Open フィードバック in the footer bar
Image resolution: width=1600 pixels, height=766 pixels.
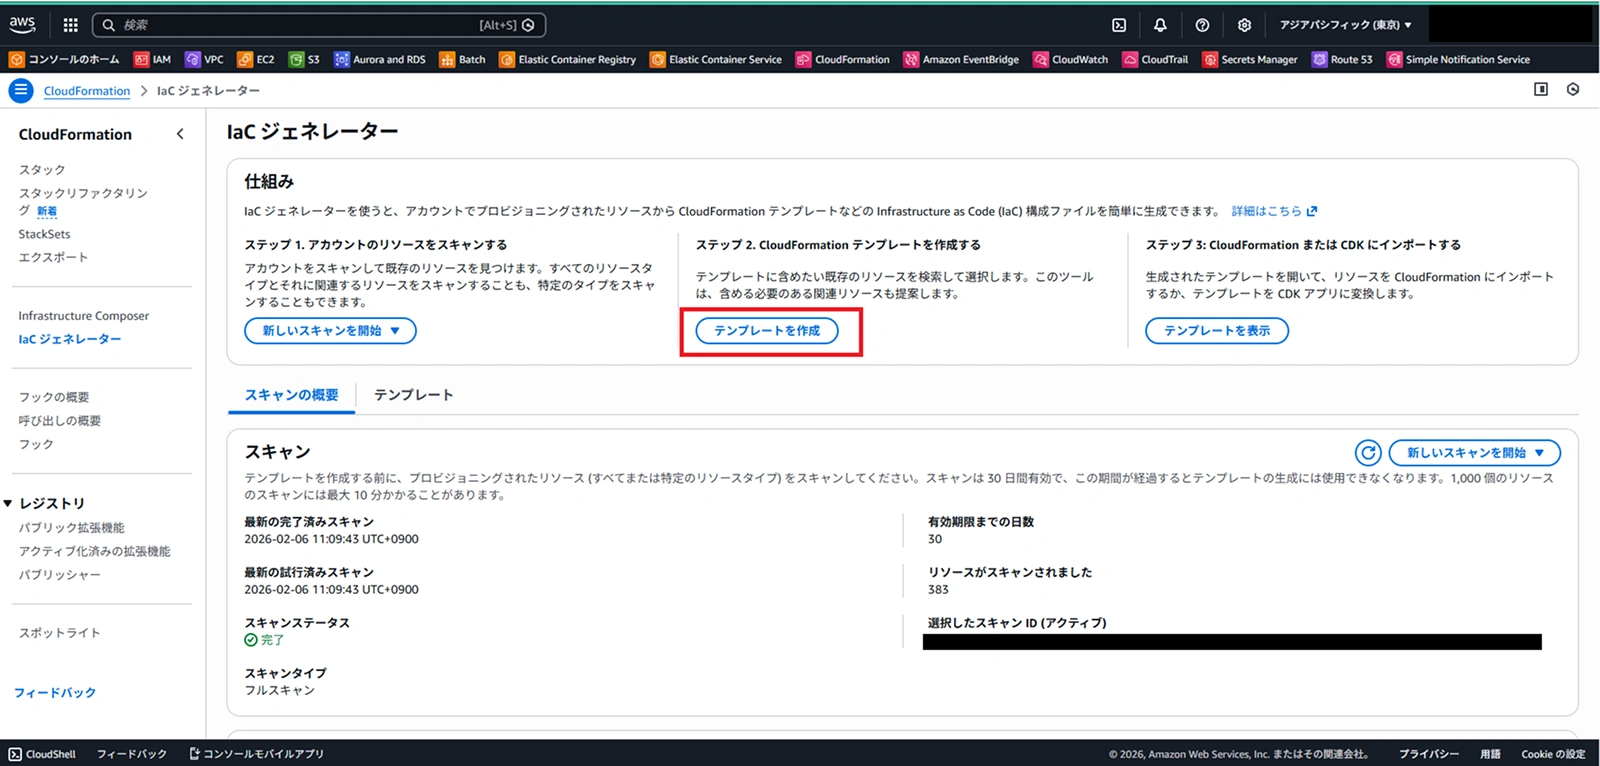[x=132, y=754]
